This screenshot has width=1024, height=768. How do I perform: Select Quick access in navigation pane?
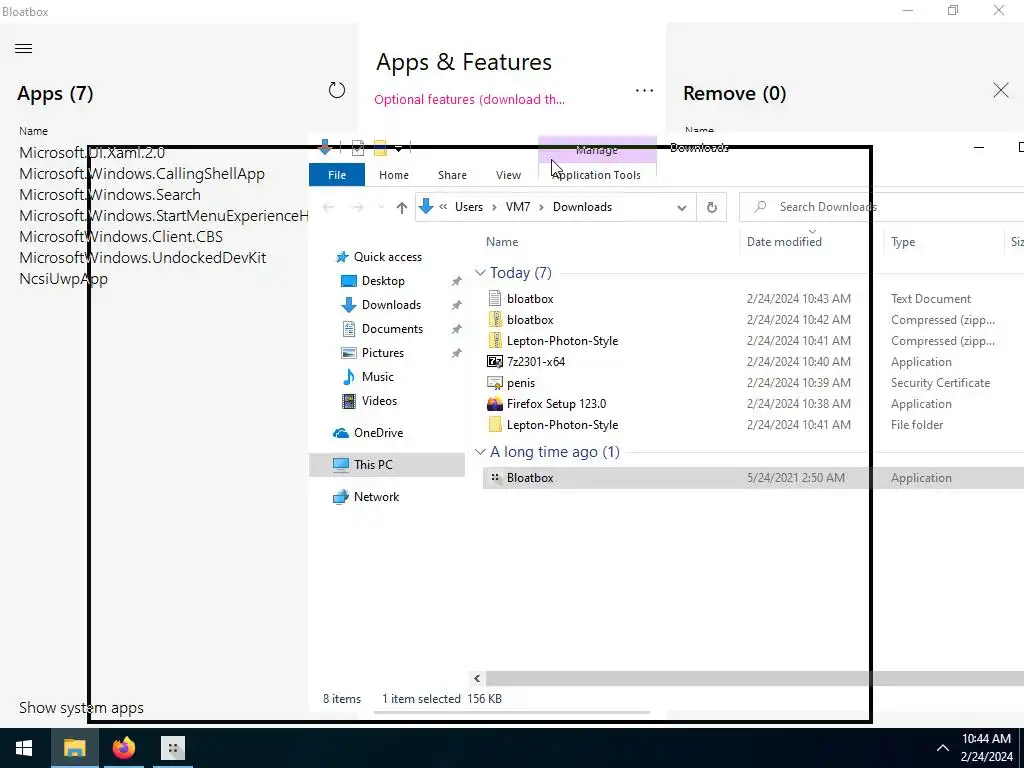[387, 257]
